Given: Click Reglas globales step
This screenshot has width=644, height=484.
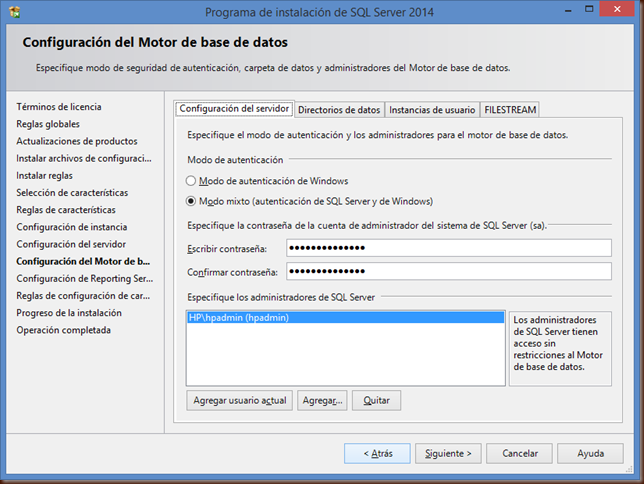Looking at the screenshot, I should click(48, 124).
